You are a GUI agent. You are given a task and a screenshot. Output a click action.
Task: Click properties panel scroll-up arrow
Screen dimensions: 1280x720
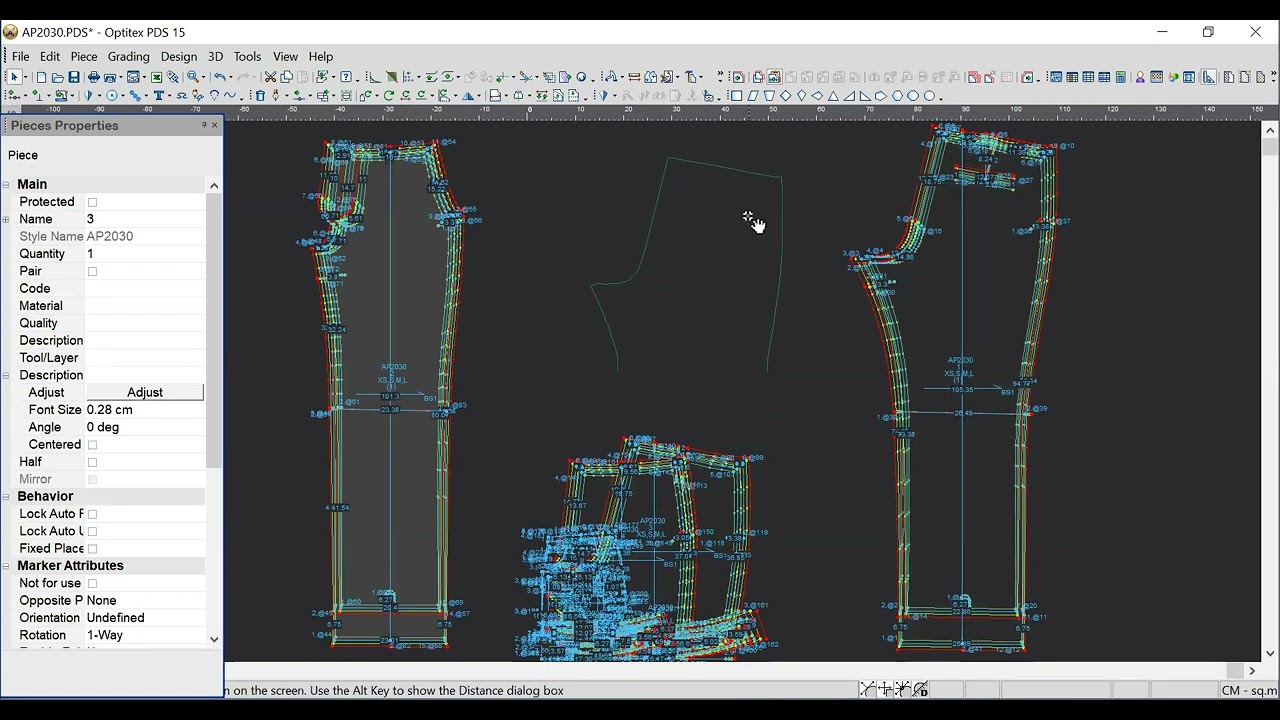pos(214,185)
